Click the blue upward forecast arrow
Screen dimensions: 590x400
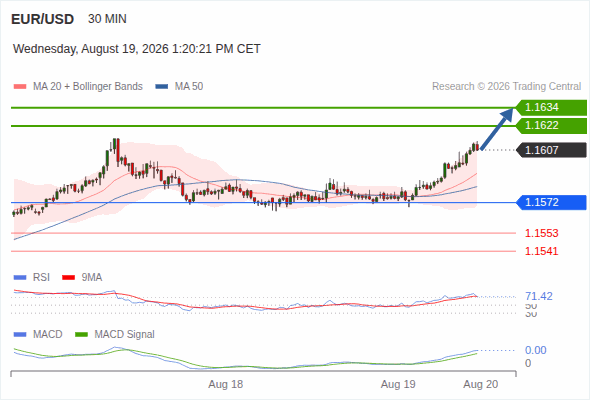497,129
